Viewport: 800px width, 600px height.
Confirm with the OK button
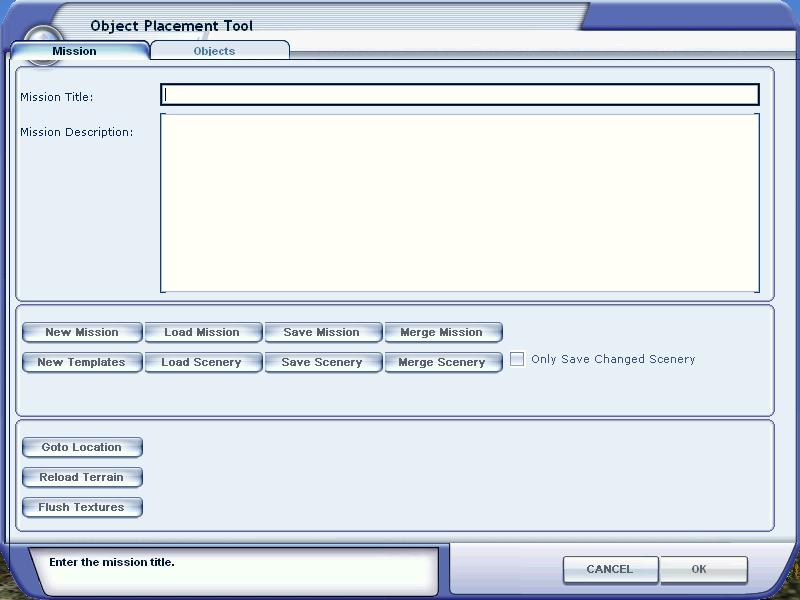[703, 569]
